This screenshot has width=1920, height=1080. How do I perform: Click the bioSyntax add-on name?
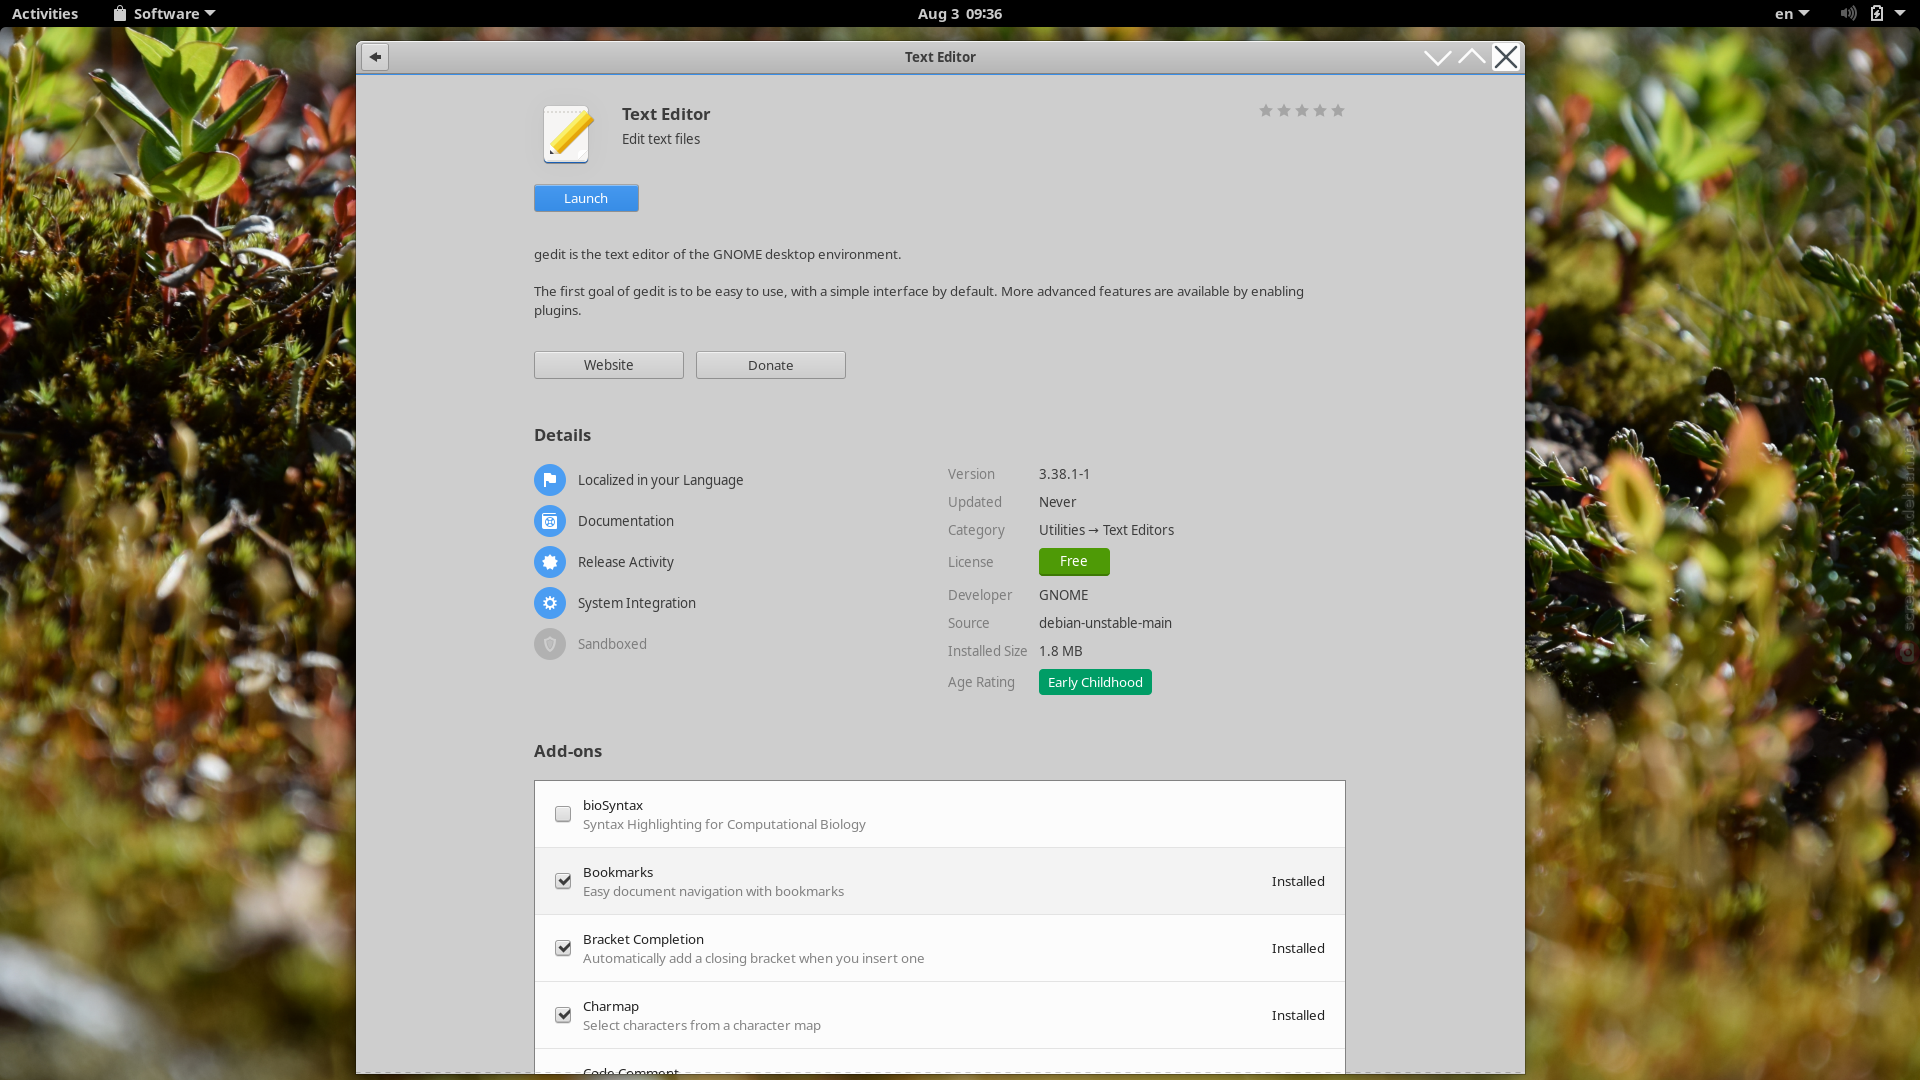pyautogui.click(x=613, y=805)
